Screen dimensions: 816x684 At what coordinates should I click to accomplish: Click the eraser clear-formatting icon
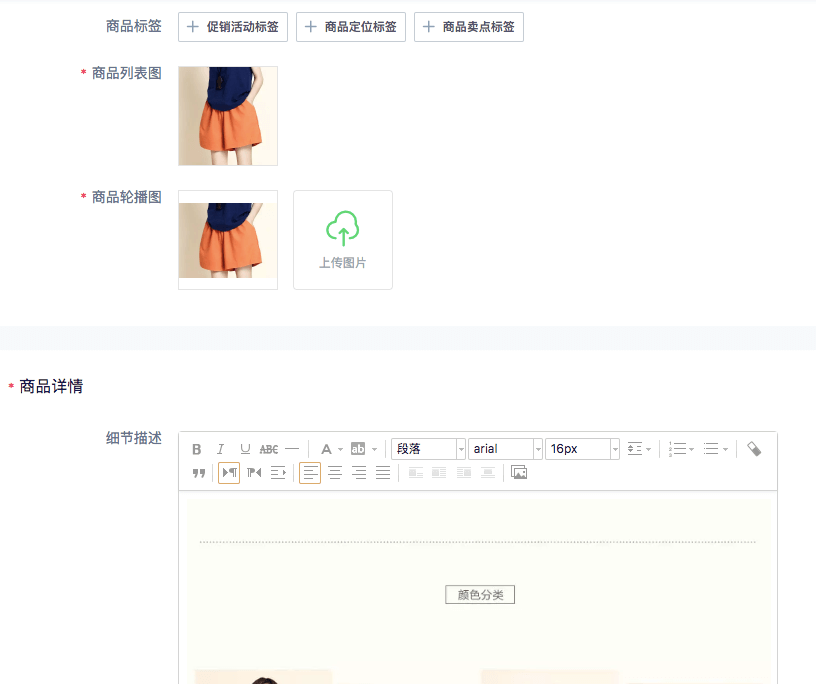coord(754,449)
